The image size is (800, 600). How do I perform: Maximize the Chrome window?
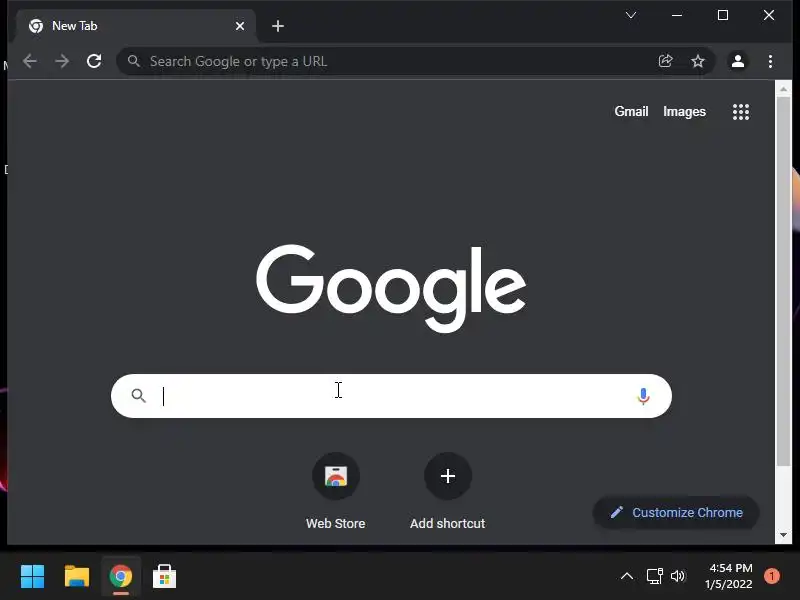coord(722,15)
